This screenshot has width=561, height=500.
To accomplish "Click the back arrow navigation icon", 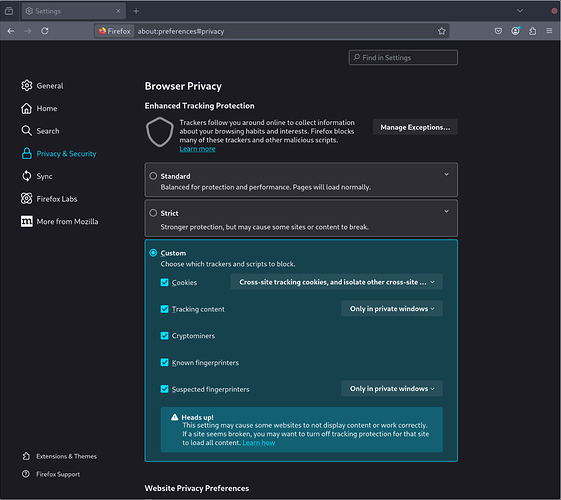I will (x=11, y=31).
